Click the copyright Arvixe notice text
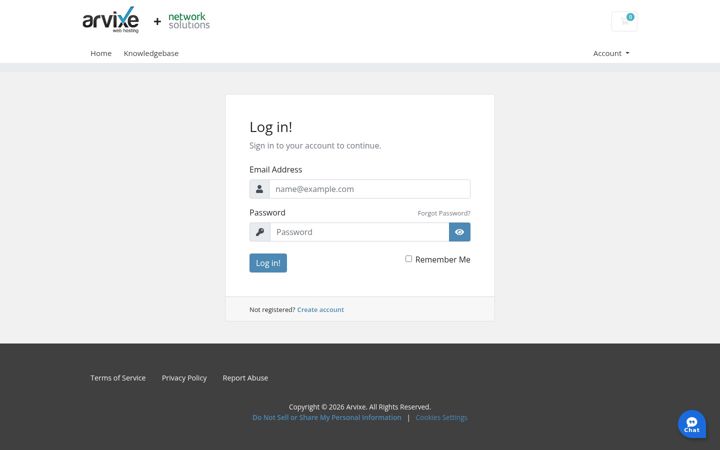 click(360, 407)
